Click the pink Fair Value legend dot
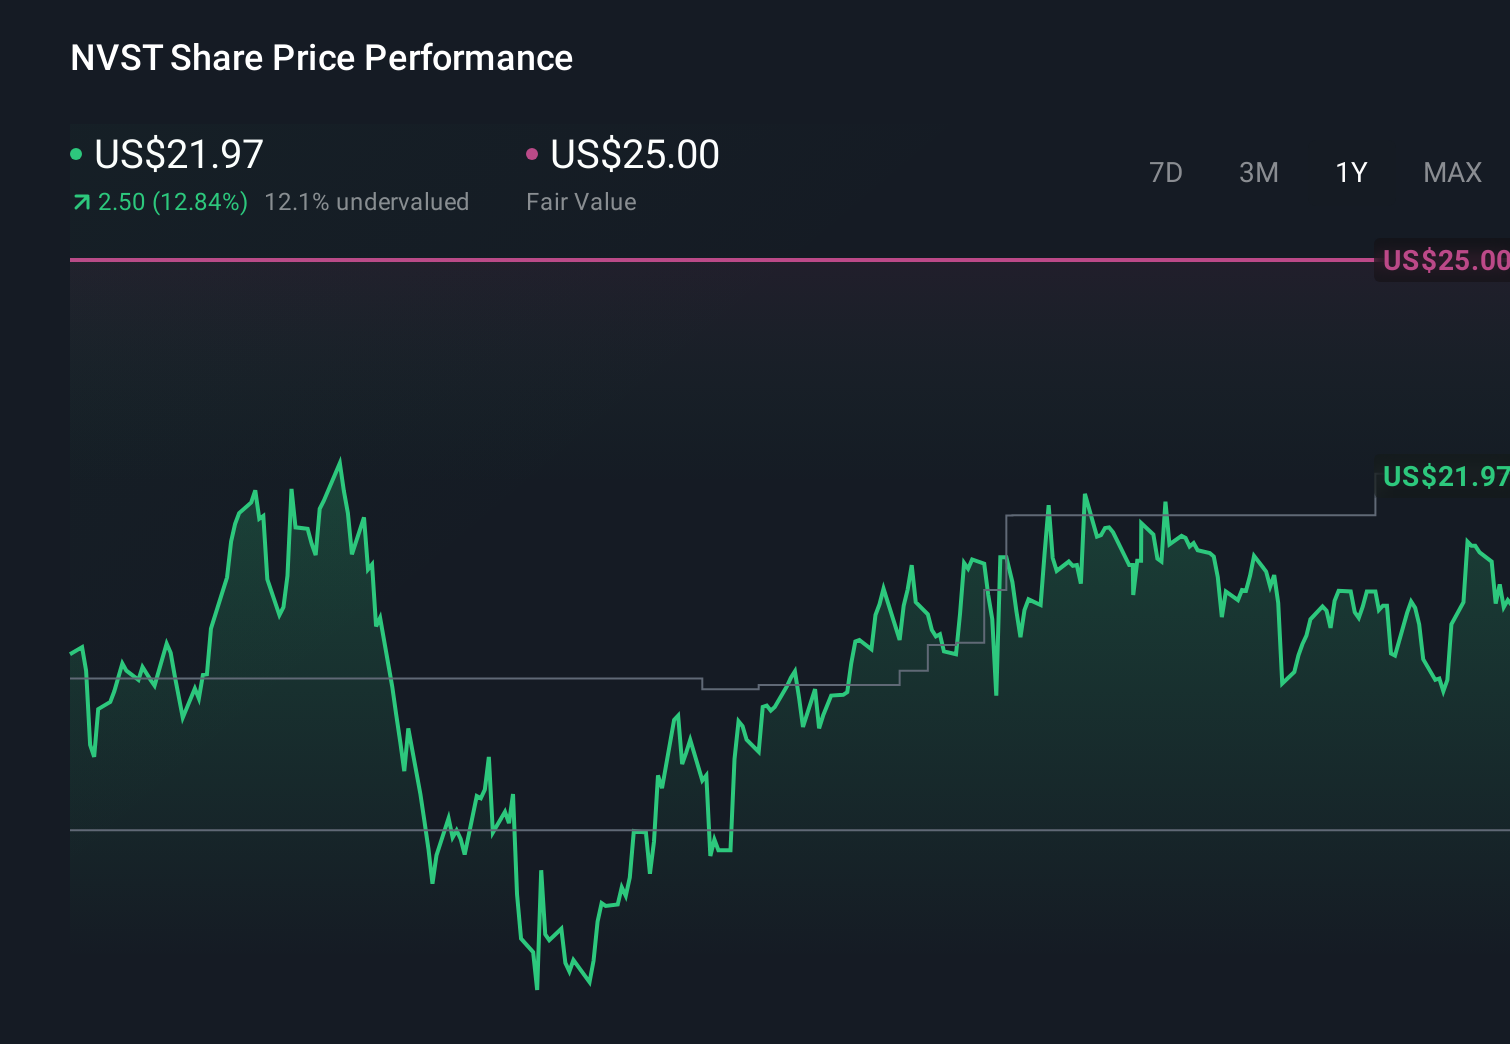Screen dimensions: 1510x1044 (x=533, y=153)
